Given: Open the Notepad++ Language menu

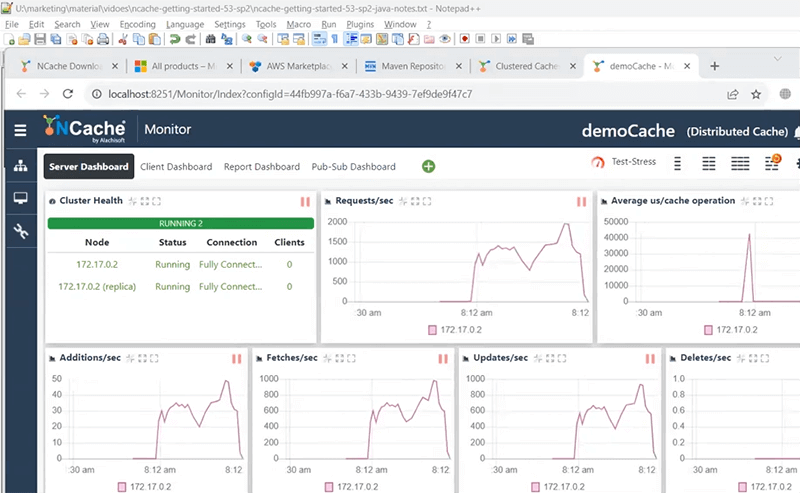Looking at the screenshot, I should [x=185, y=24].
